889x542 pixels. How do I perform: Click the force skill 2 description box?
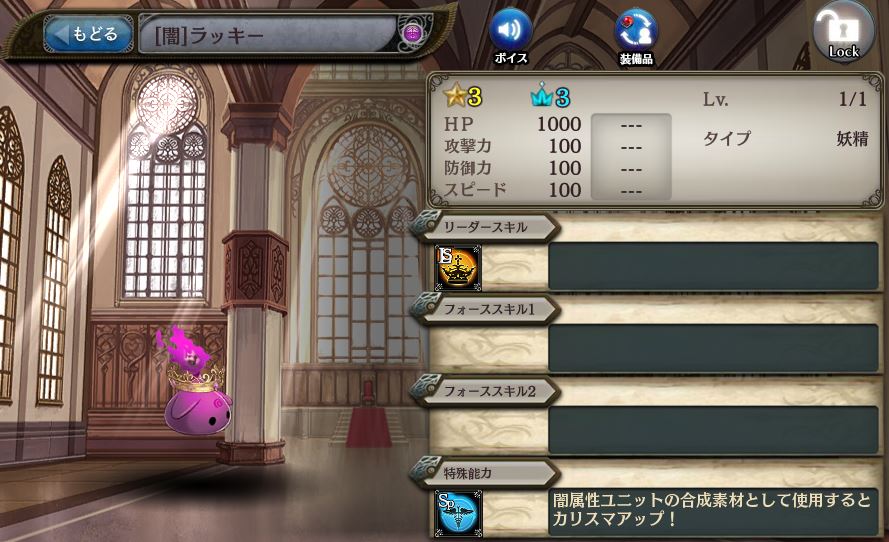[x=713, y=430]
